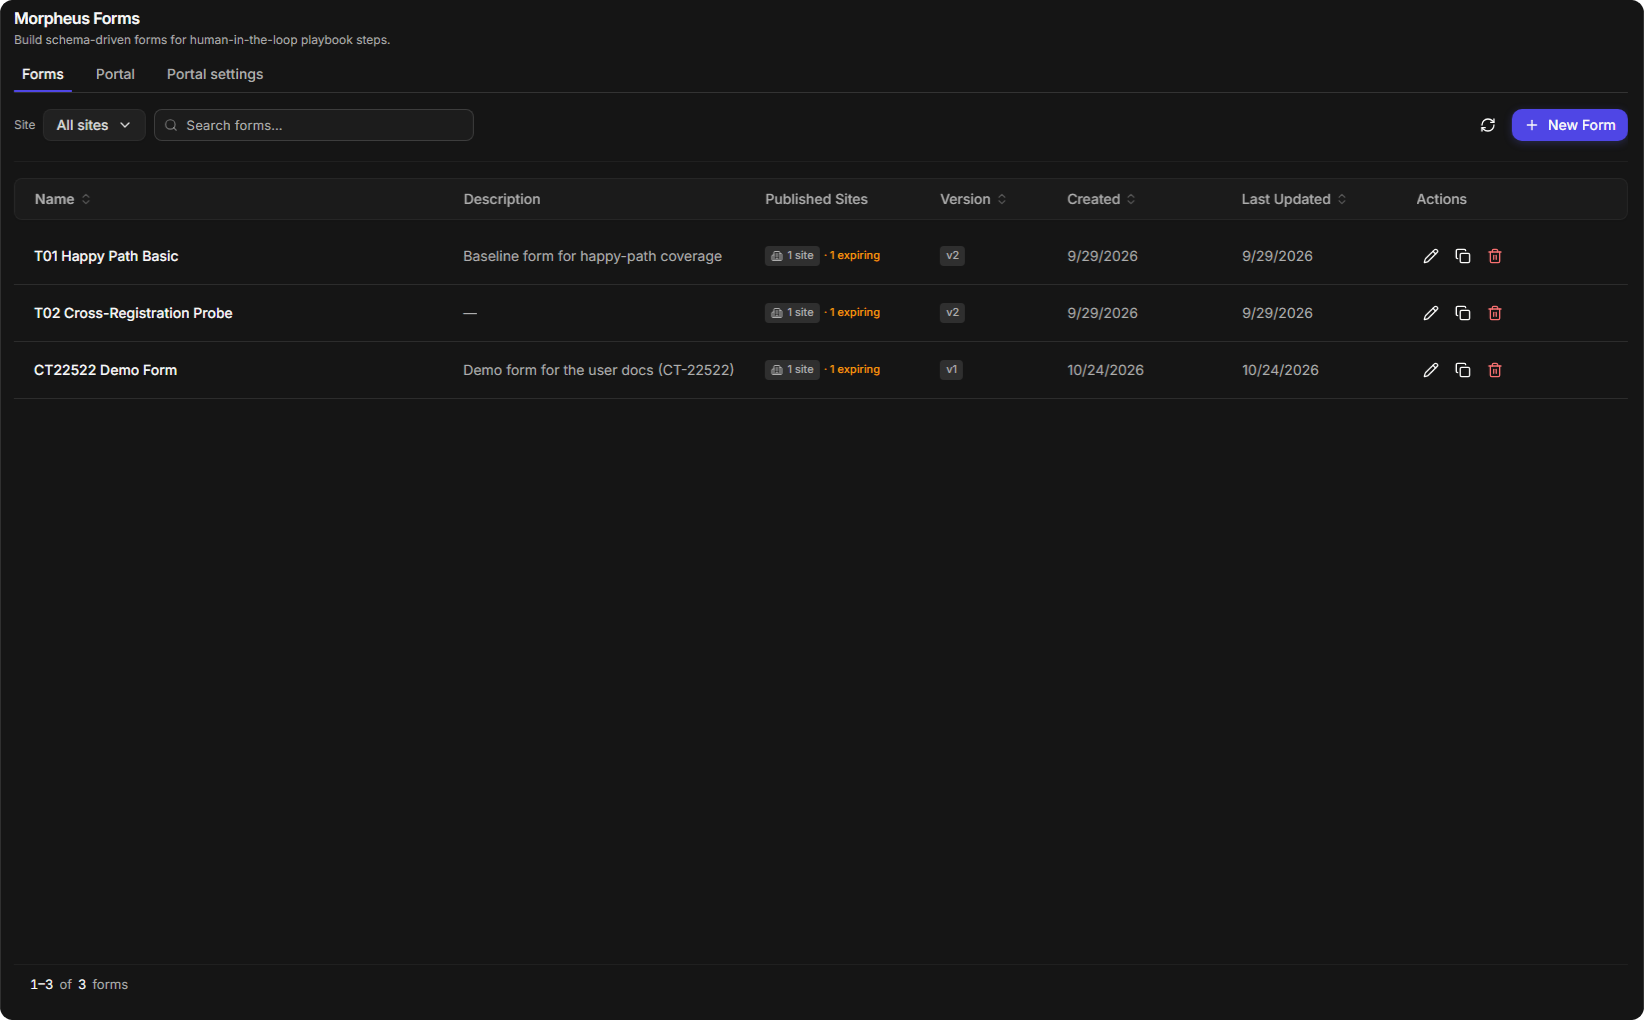Focus the Search forms field
Viewport: 1644px width, 1020px height.
pyautogui.click(x=314, y=125)
